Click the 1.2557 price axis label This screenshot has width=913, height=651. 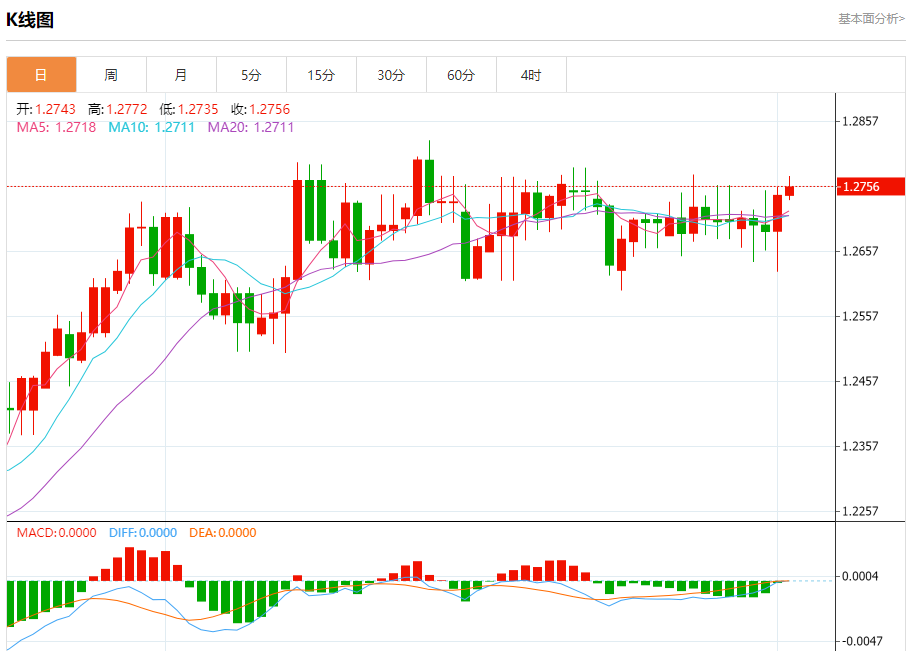pos(861,316)
